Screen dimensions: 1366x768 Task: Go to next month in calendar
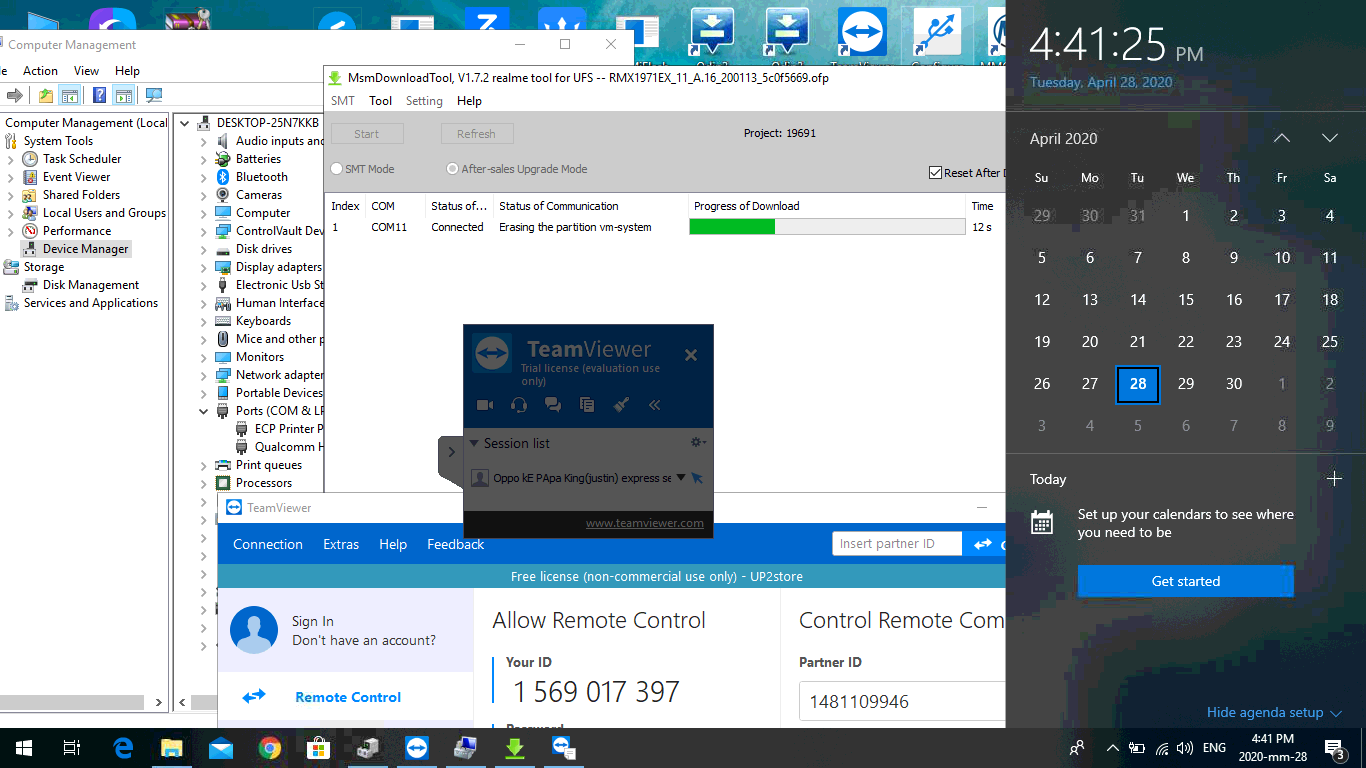(x=1330, y=138)
